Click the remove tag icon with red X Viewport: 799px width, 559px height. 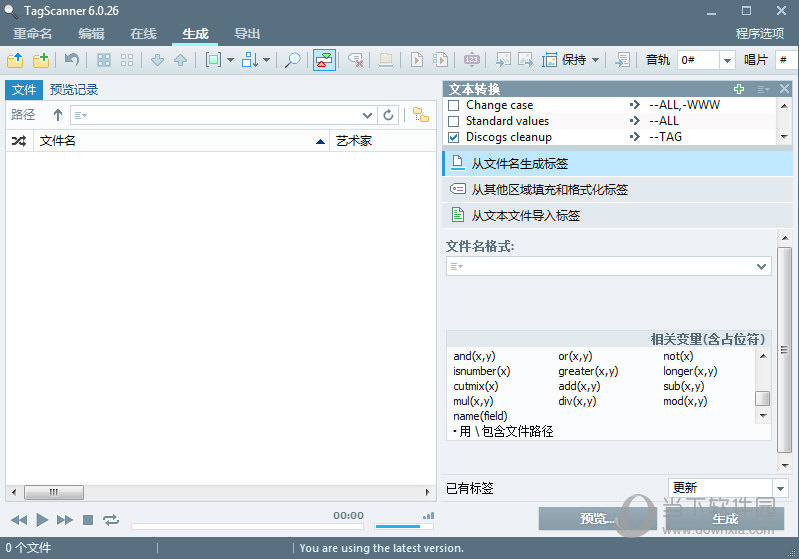(356, 60)
